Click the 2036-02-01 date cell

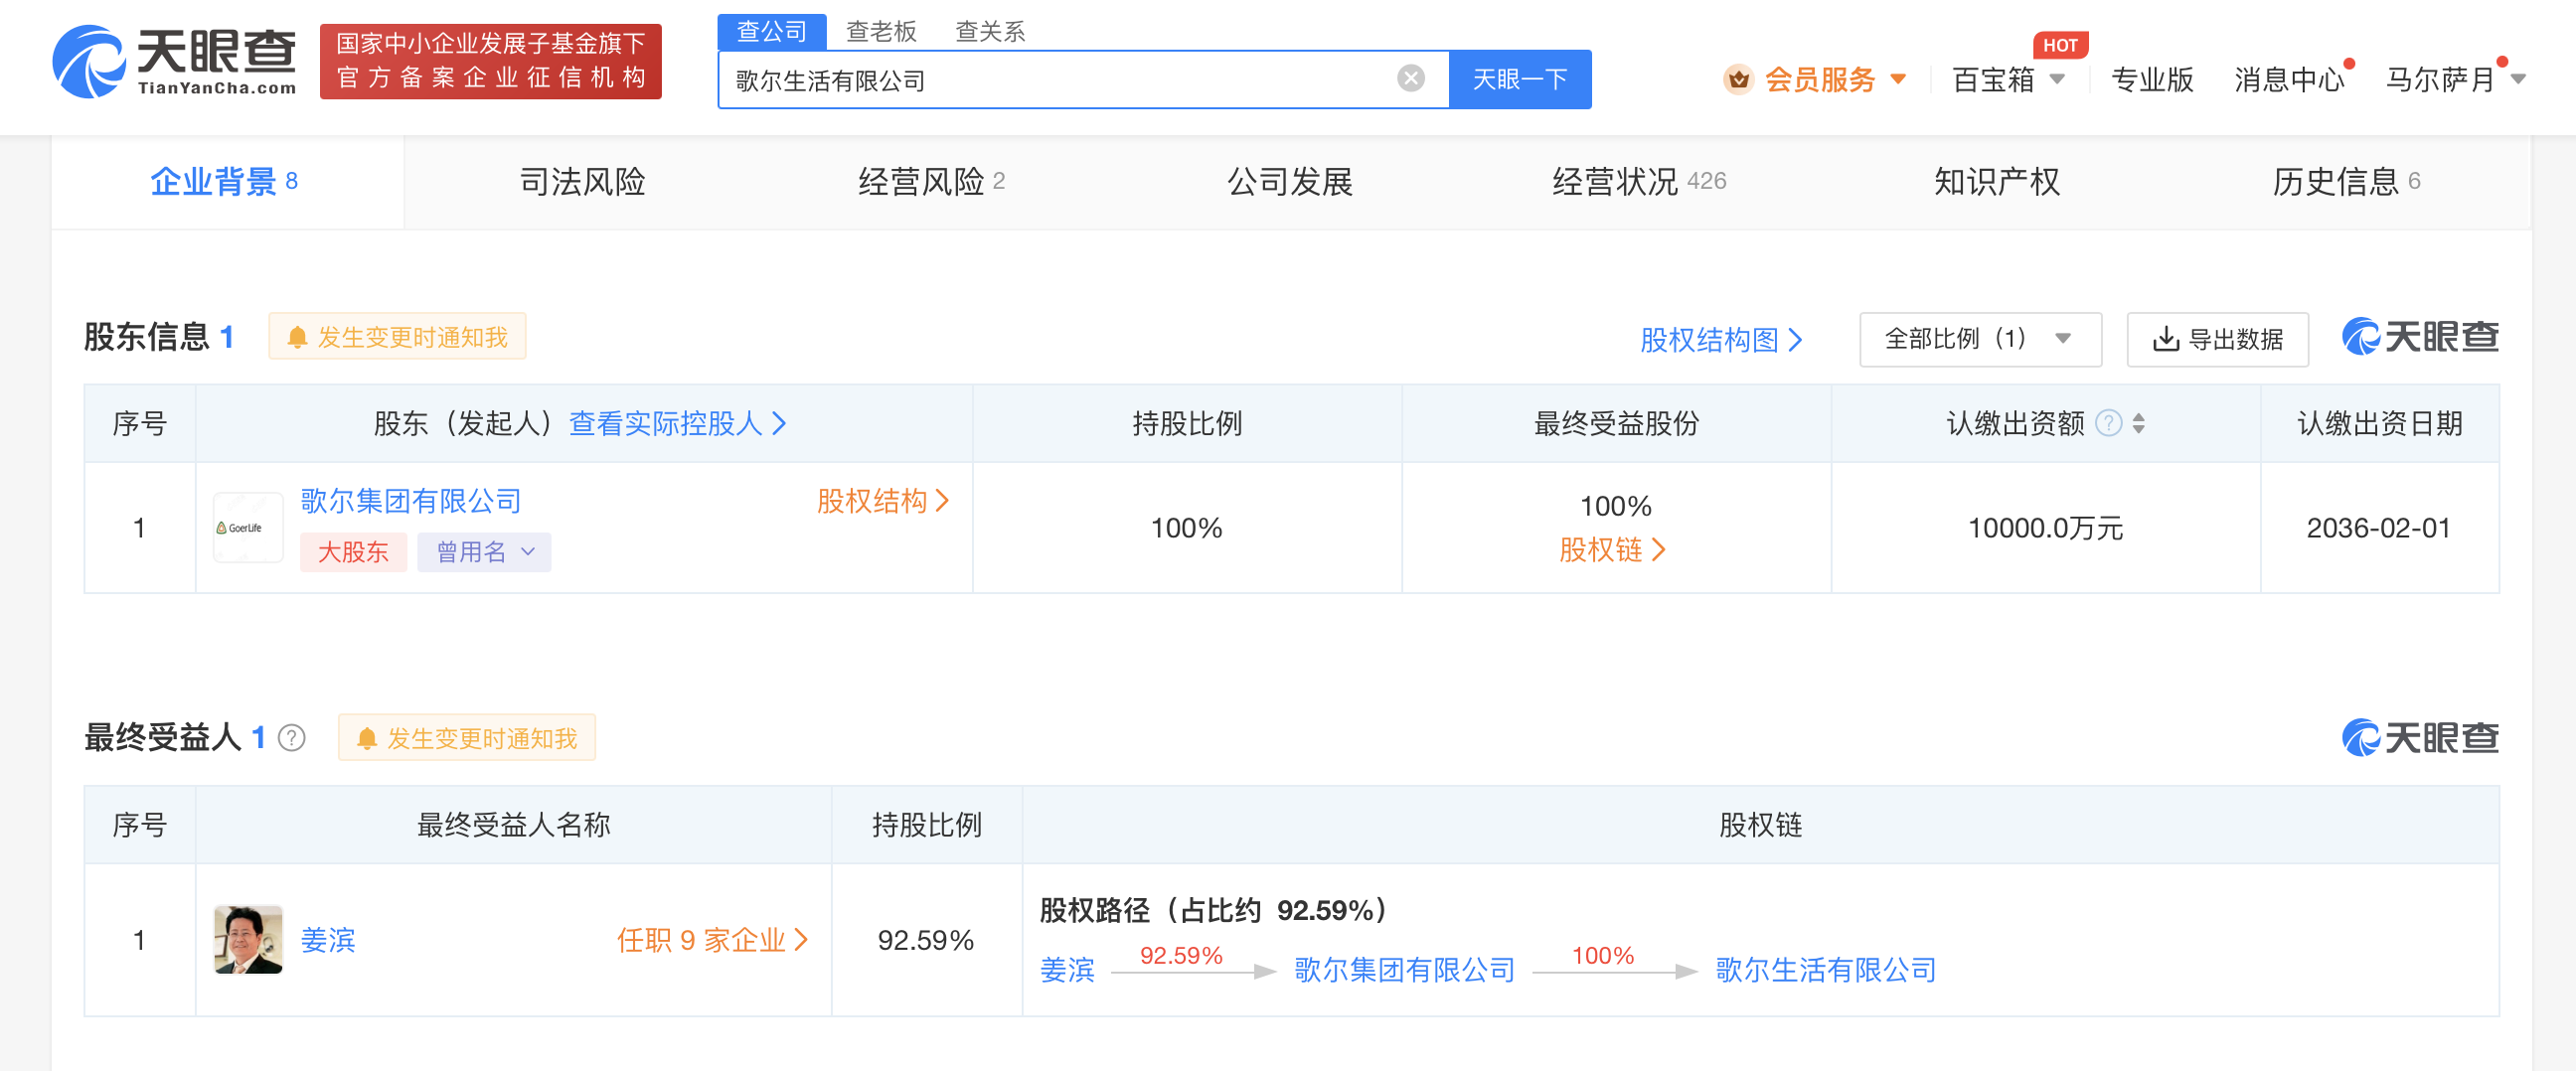pos(2378,528)
